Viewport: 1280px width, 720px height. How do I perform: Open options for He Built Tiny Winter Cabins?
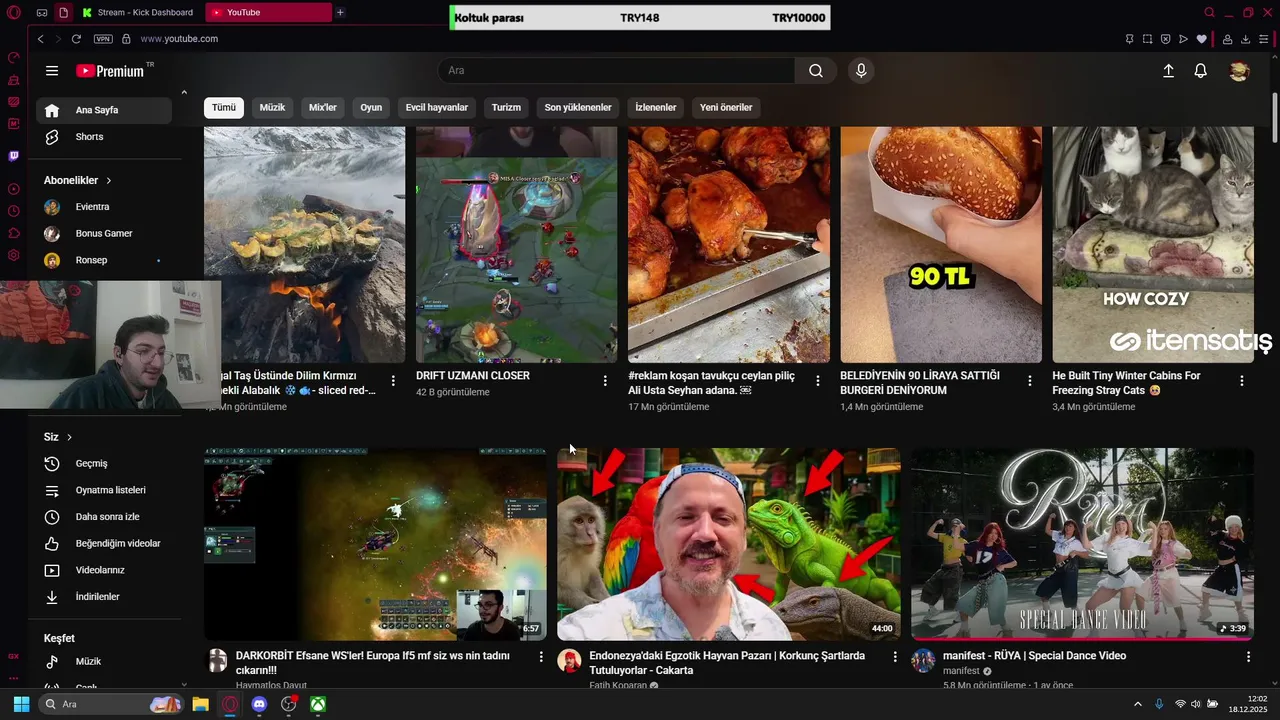1242,381
